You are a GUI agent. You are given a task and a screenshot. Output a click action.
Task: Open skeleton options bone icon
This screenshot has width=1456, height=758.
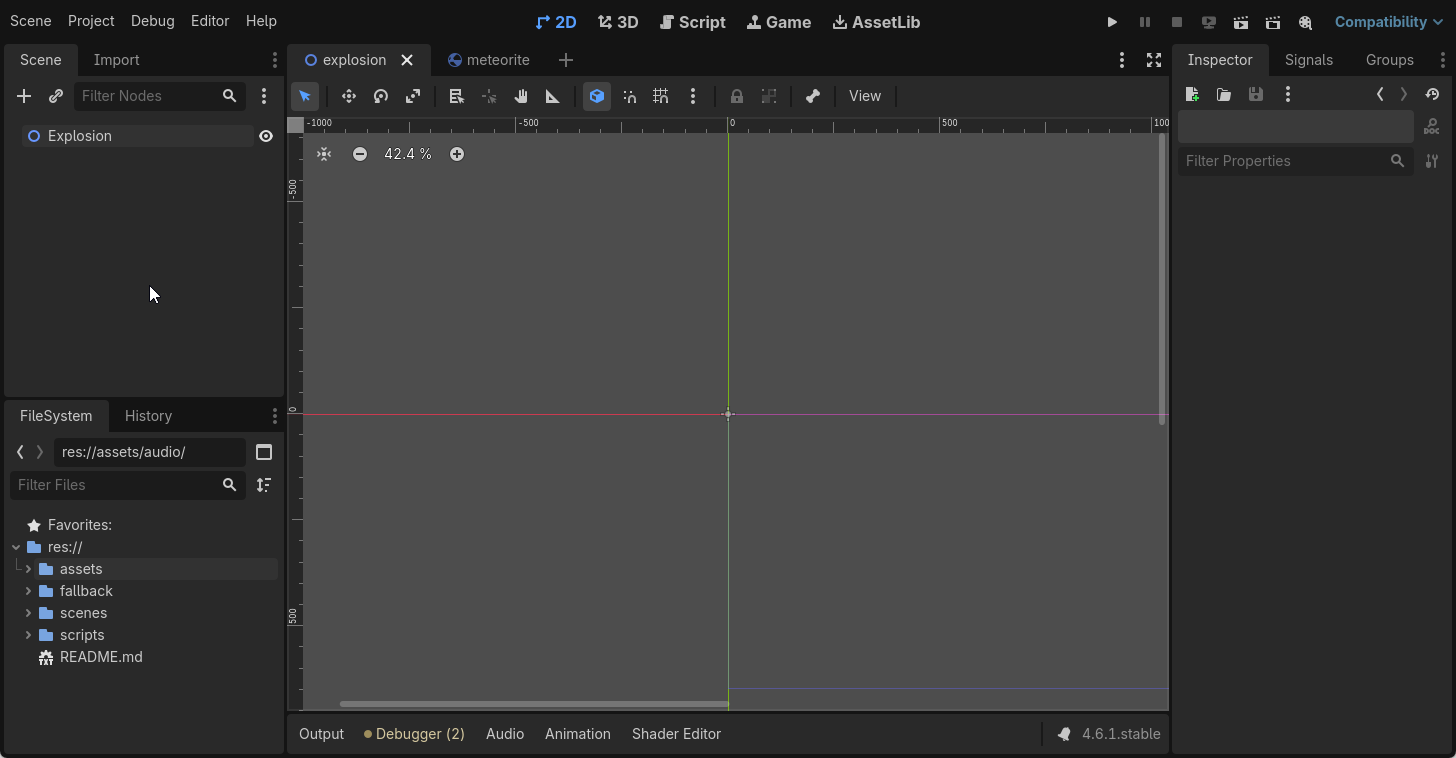pyautogui.click(x=813, y=96)
